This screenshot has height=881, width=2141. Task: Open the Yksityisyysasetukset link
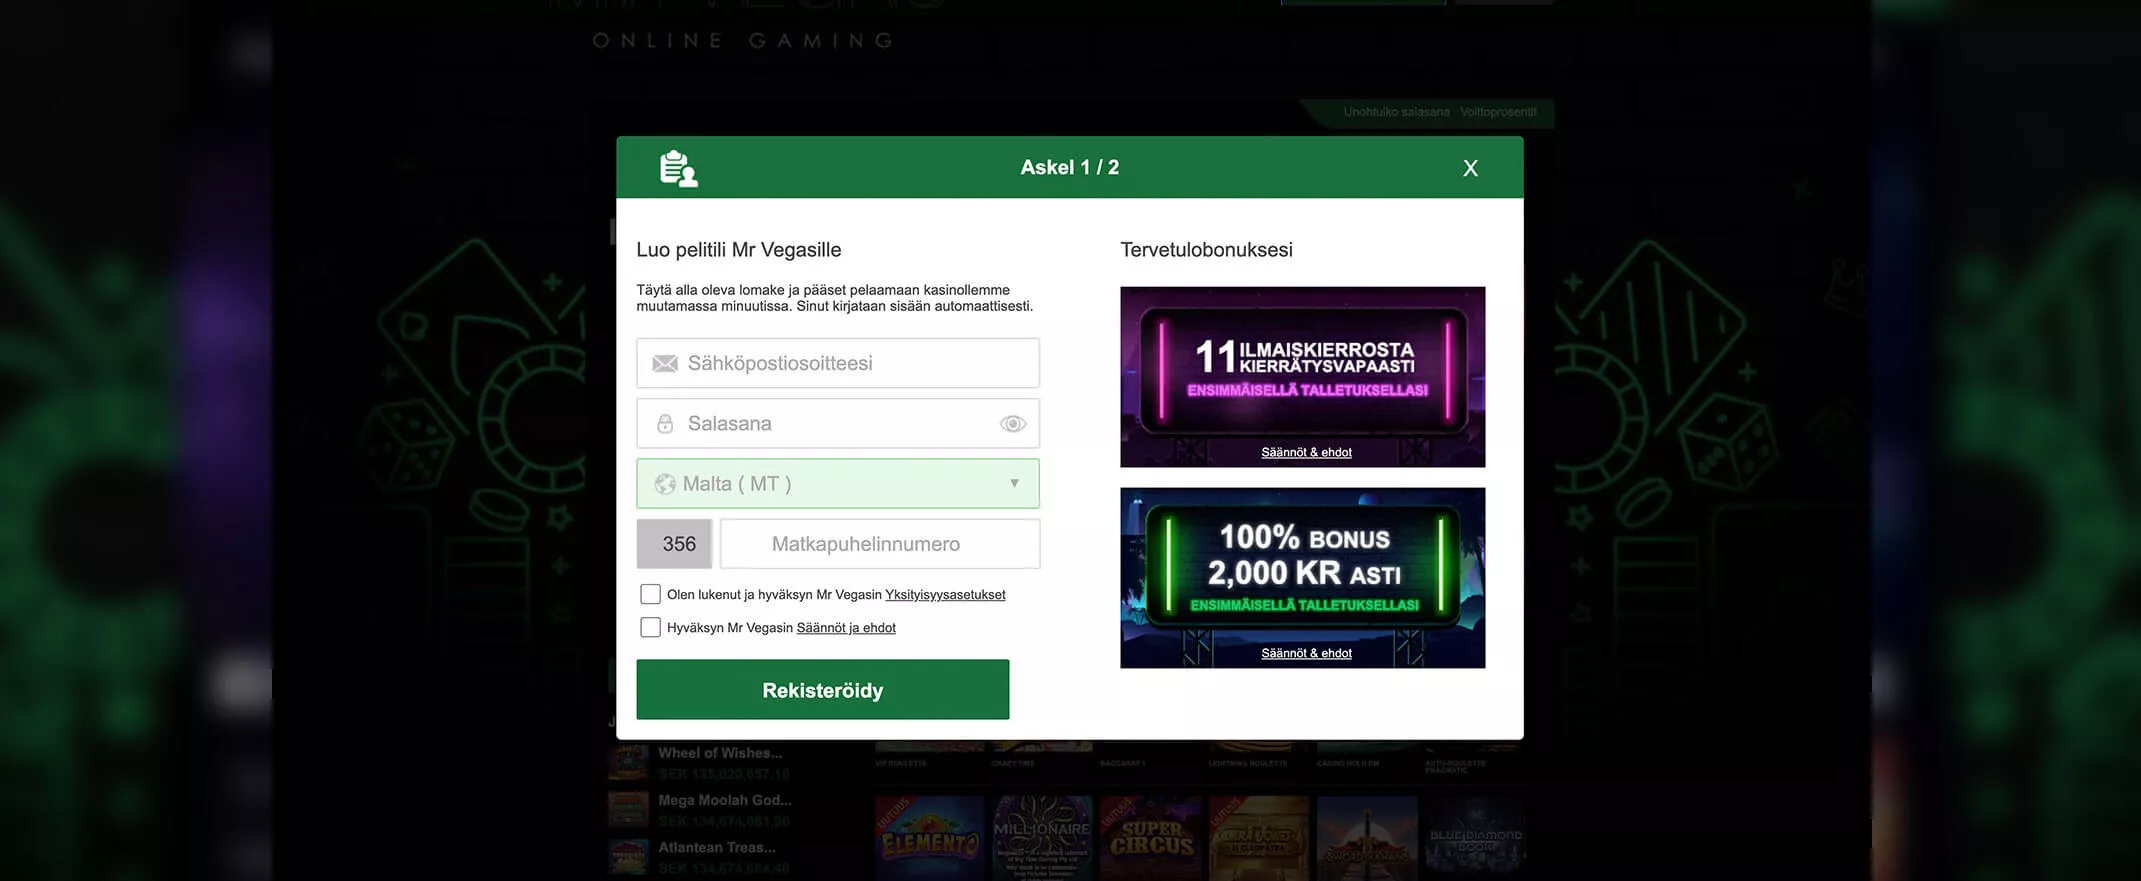[x=945, y=594]
